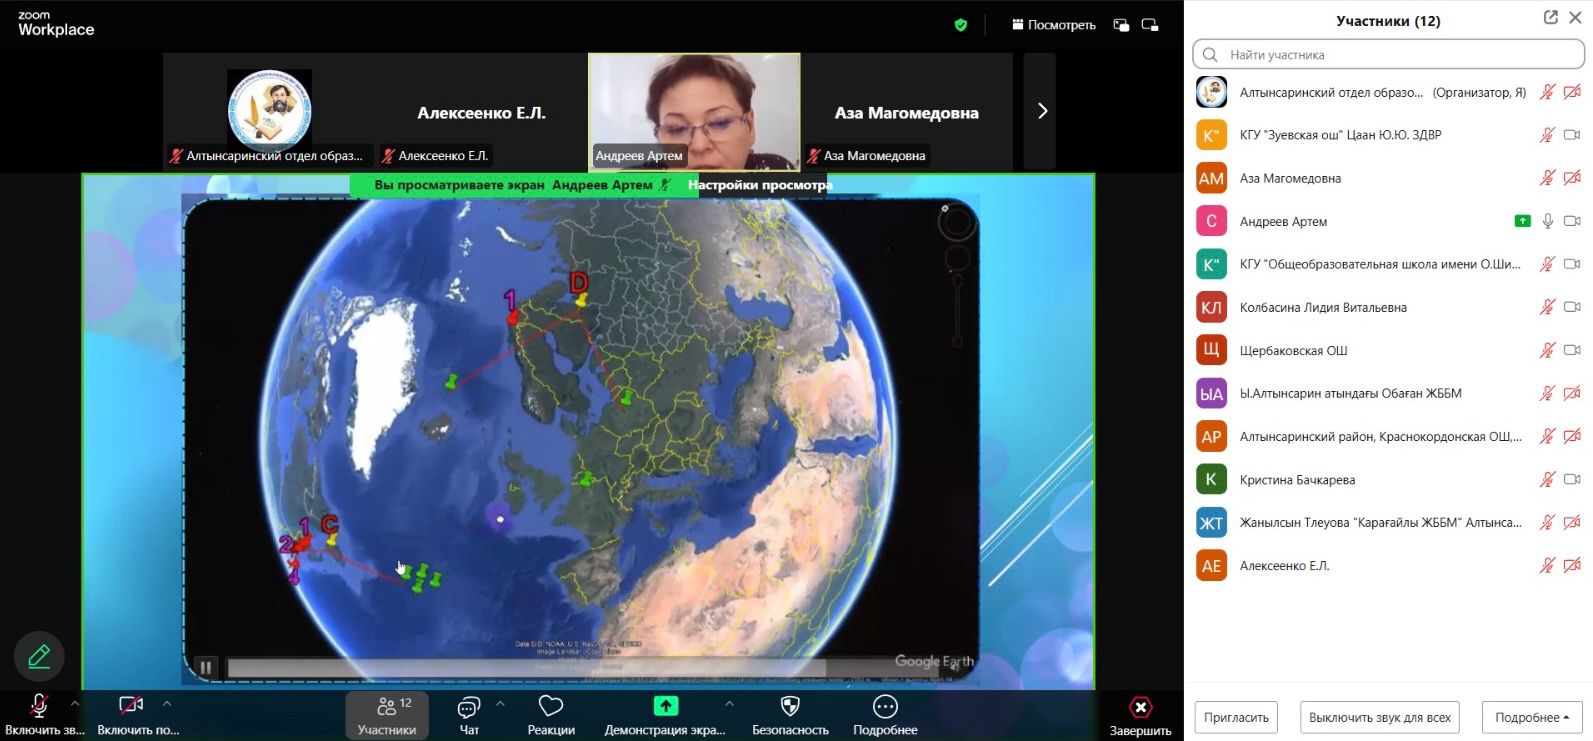
Task: Click Выключить звук для всех button
Action: tap(1379, 717)
